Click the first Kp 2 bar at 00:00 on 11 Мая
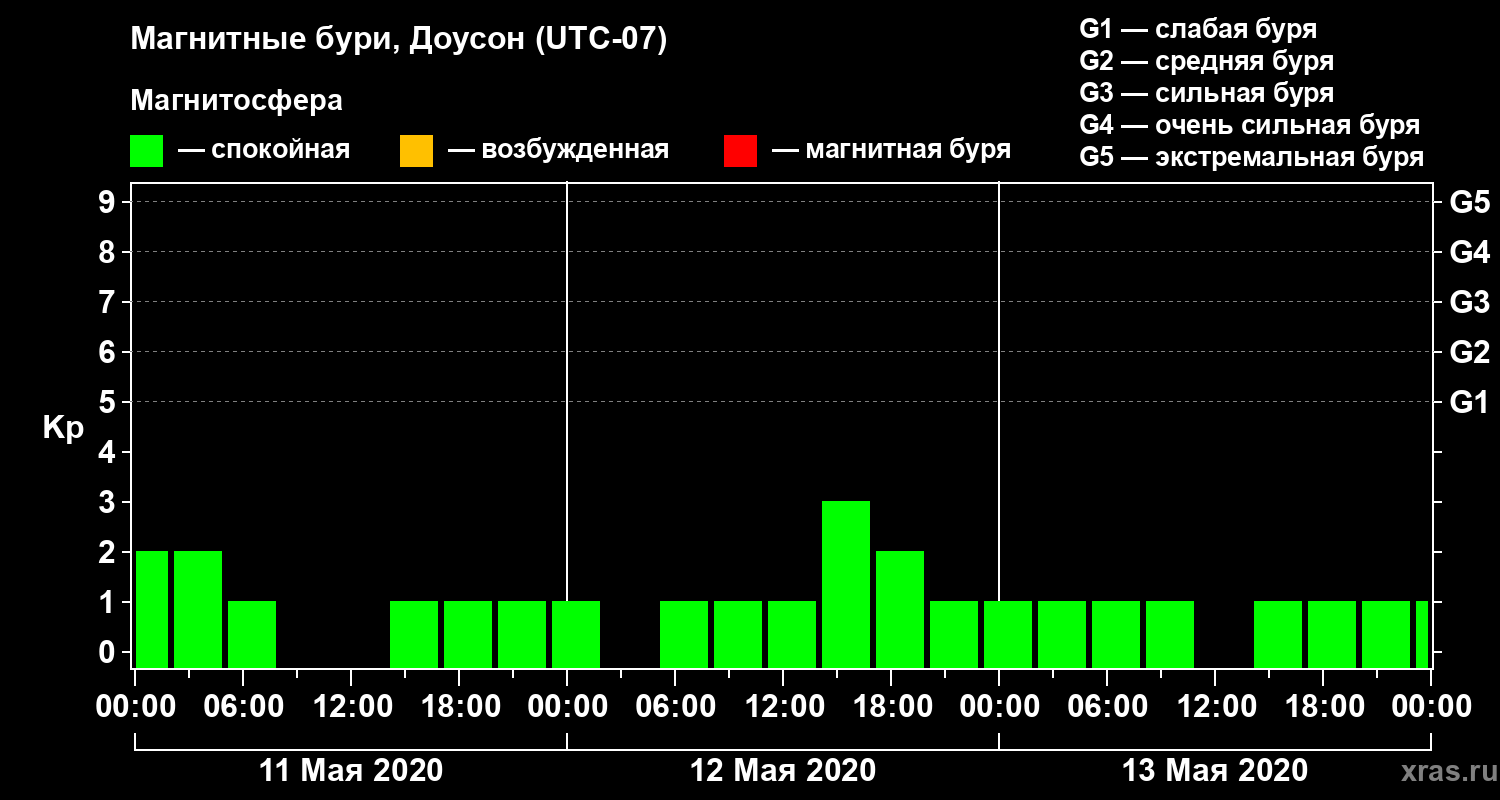1500x800 pixels. (152, 609)
